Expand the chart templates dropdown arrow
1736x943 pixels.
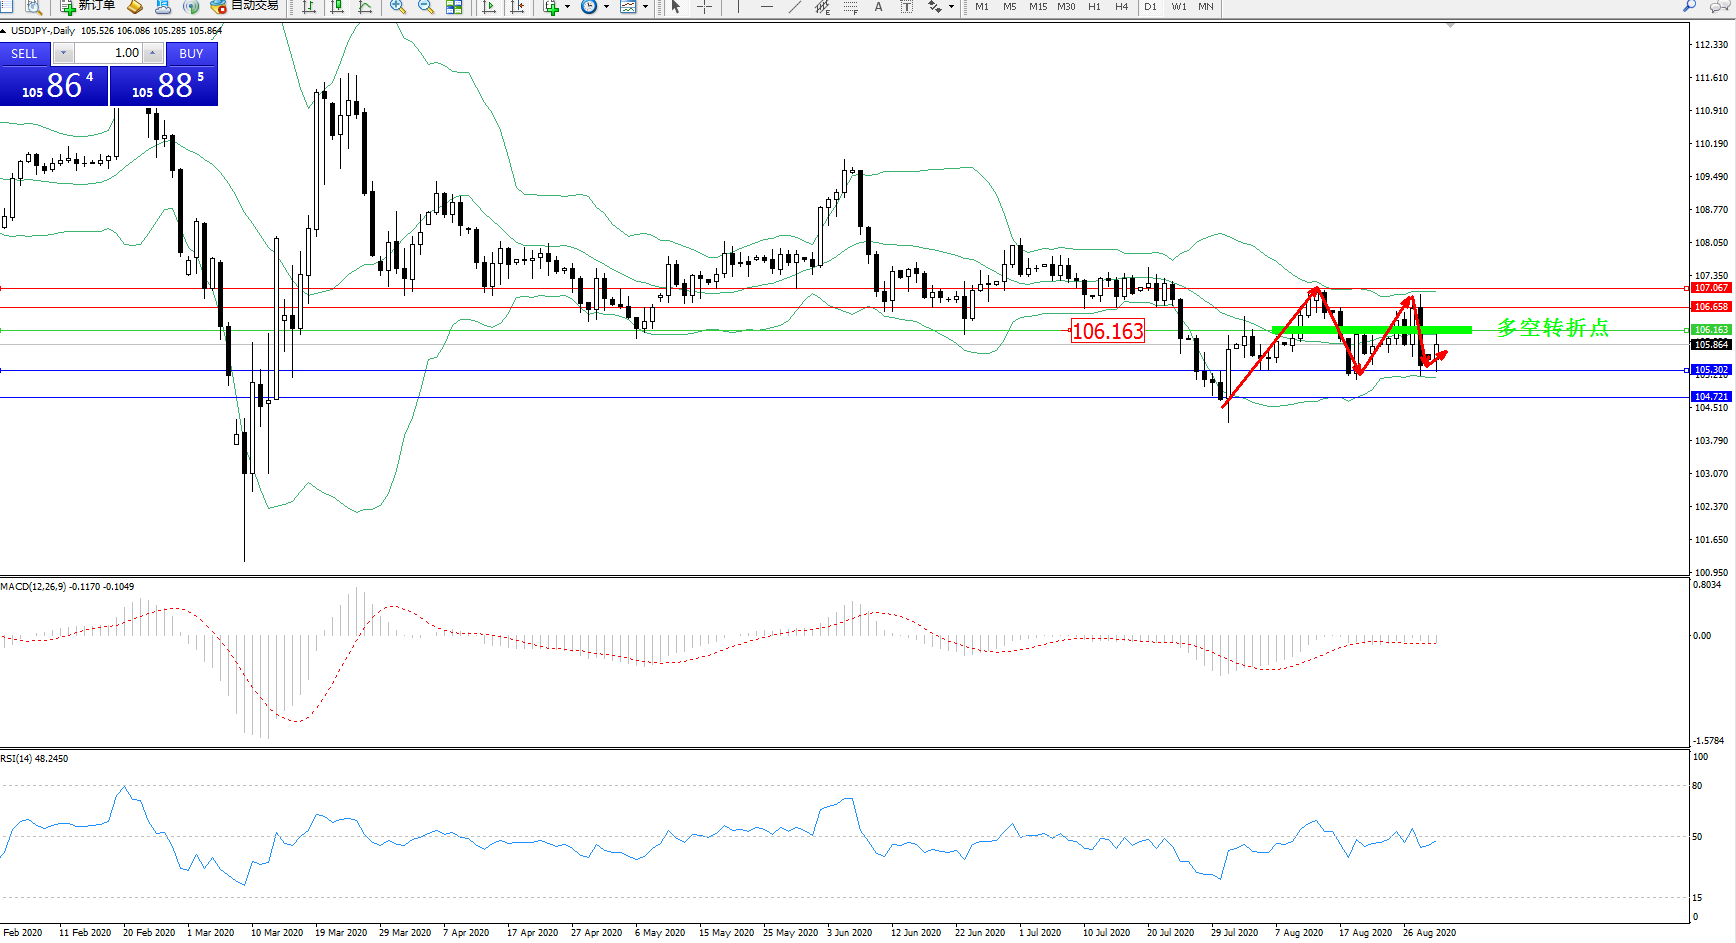click(645, 7)
